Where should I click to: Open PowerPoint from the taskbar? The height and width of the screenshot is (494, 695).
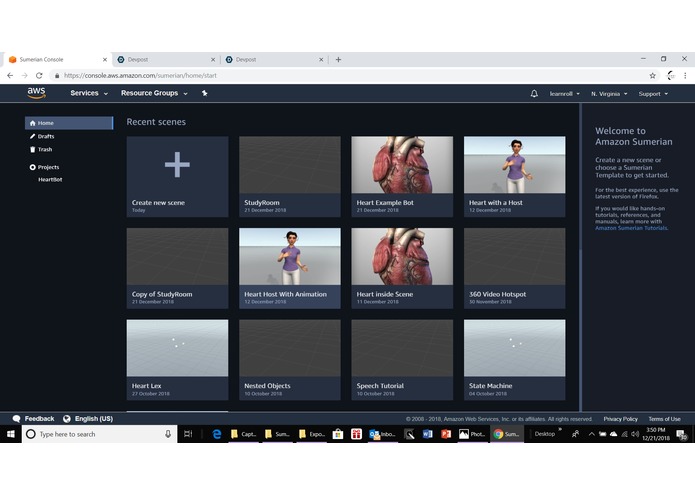445,434
